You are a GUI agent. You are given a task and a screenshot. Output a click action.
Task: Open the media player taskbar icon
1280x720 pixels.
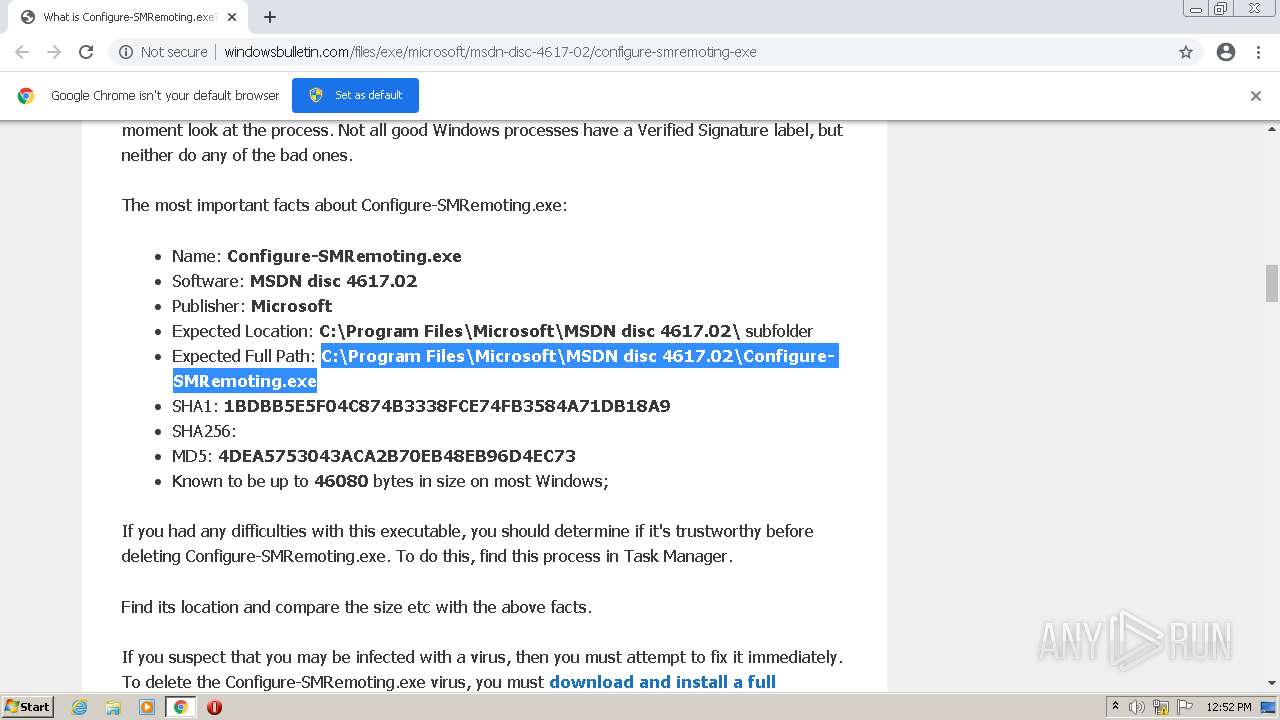pos(147,707)
